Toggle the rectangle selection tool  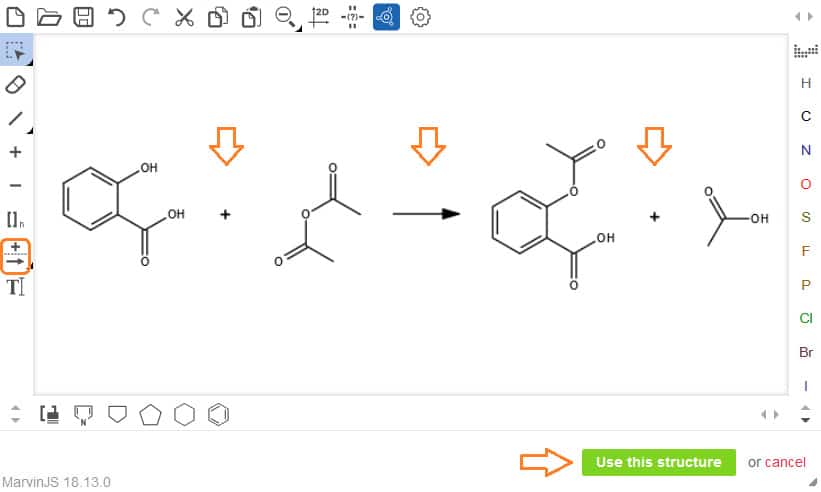coord(15,50)
